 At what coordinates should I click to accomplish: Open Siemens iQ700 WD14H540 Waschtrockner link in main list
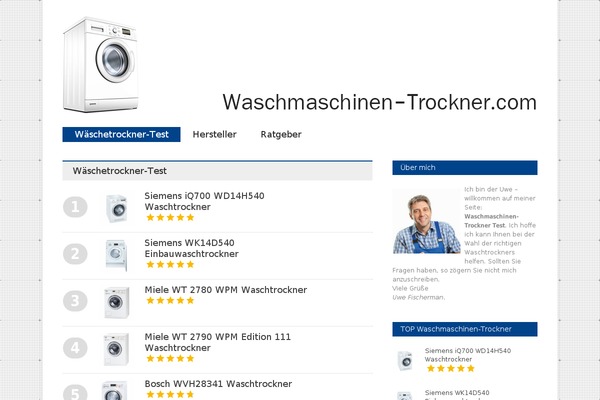click(x=204, y=201)
